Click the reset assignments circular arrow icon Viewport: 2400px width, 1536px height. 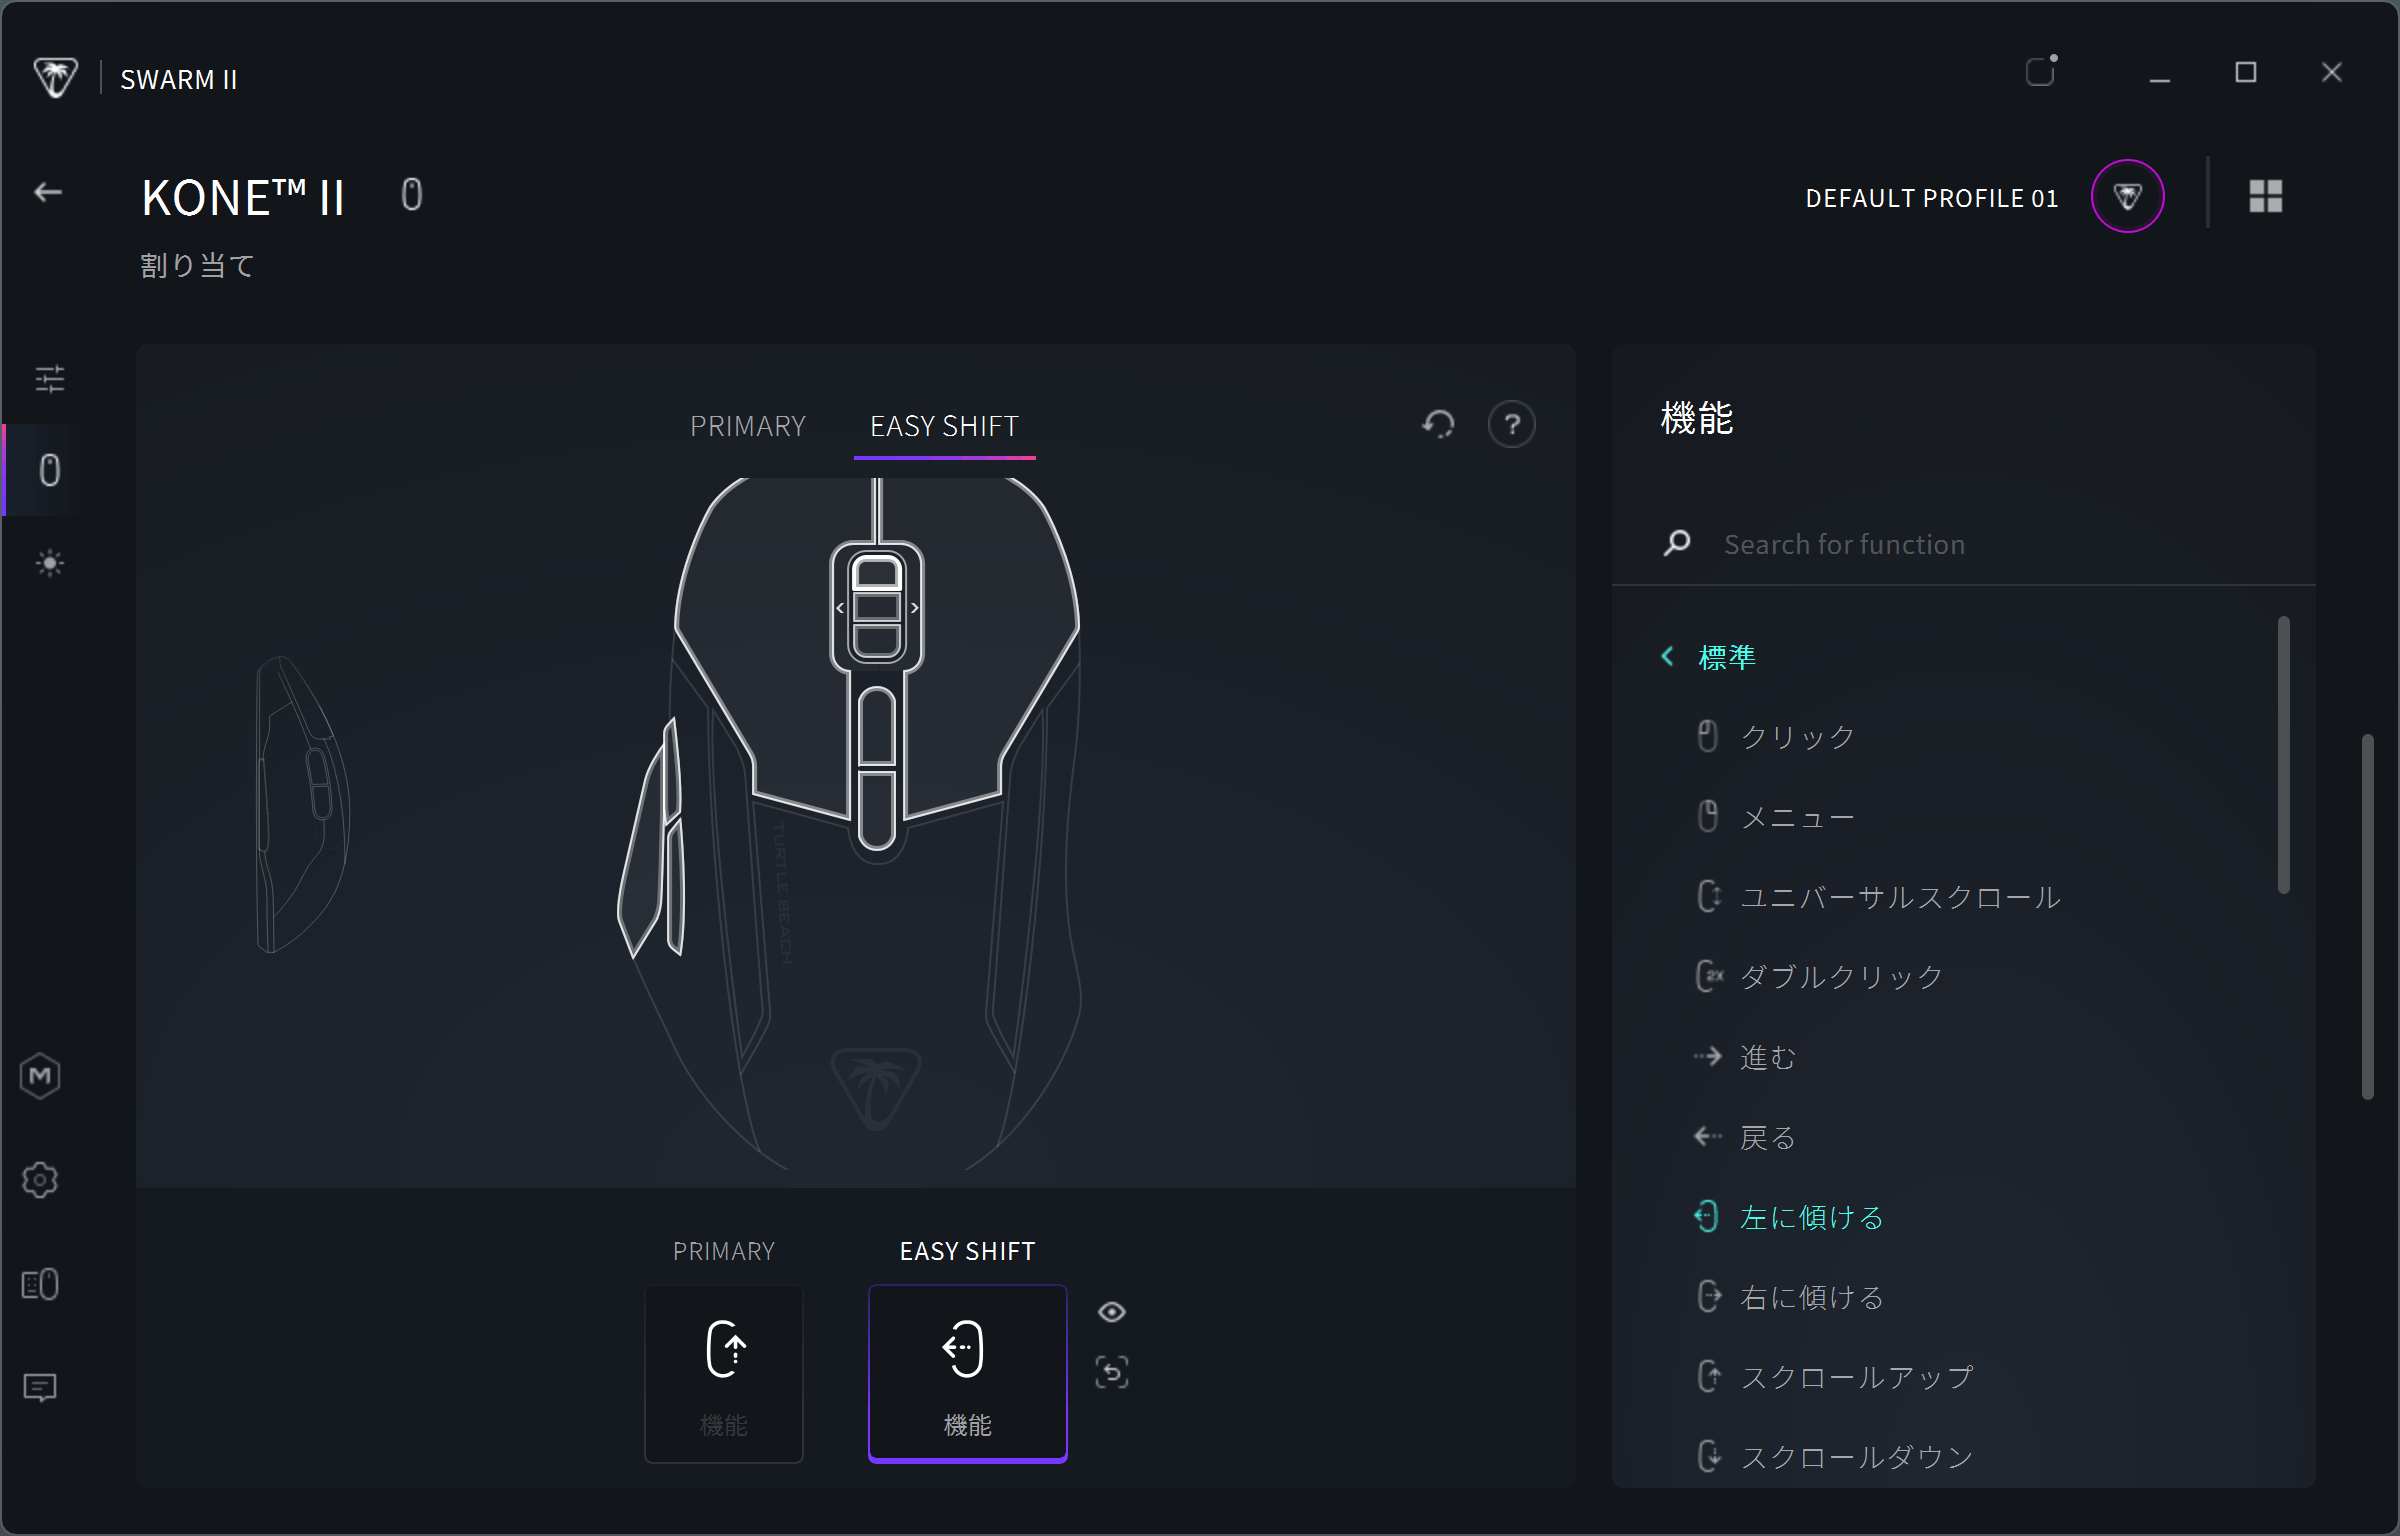(1439, 425)
